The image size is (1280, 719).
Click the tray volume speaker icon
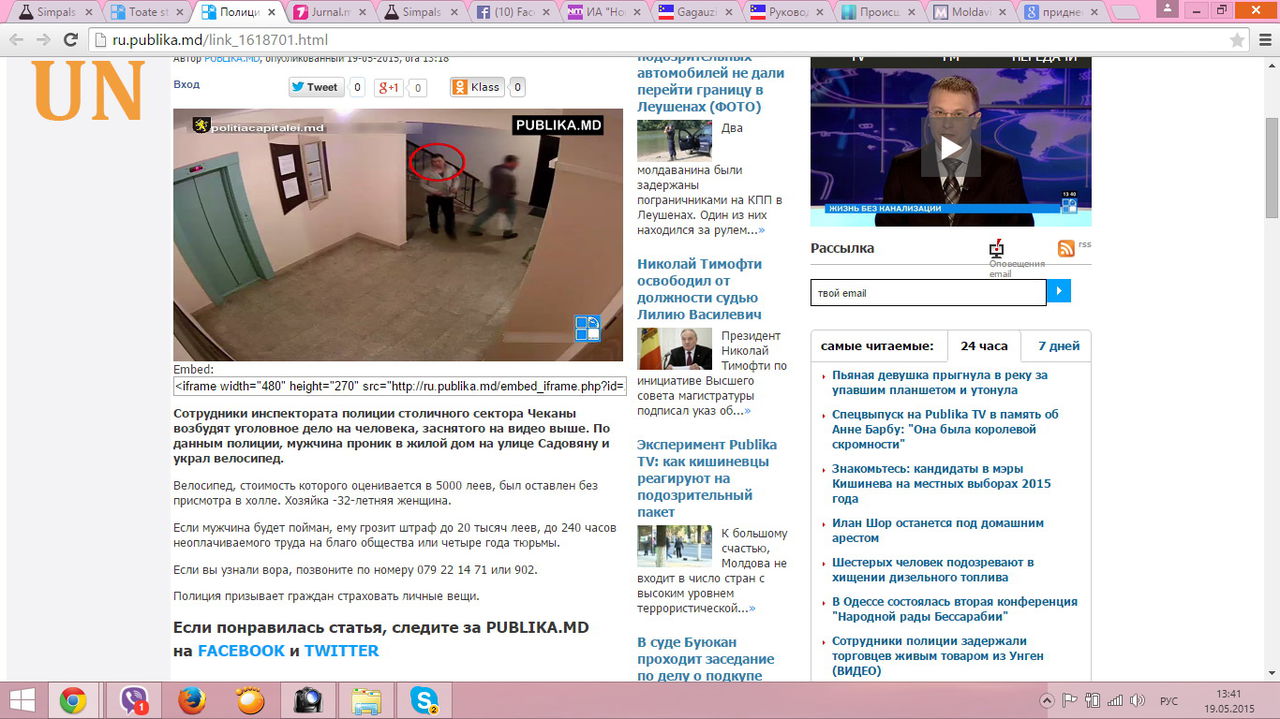1137,700
